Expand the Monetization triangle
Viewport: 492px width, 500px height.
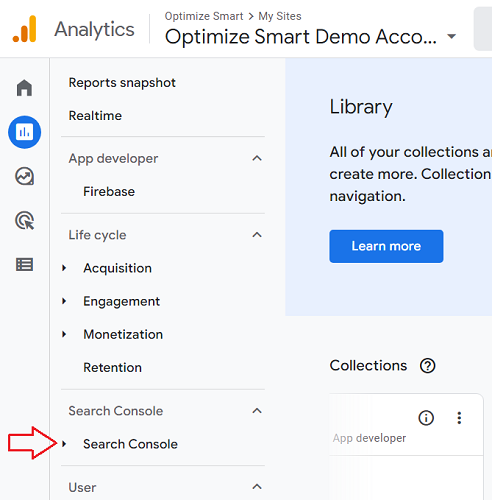(x=64, y=334)
